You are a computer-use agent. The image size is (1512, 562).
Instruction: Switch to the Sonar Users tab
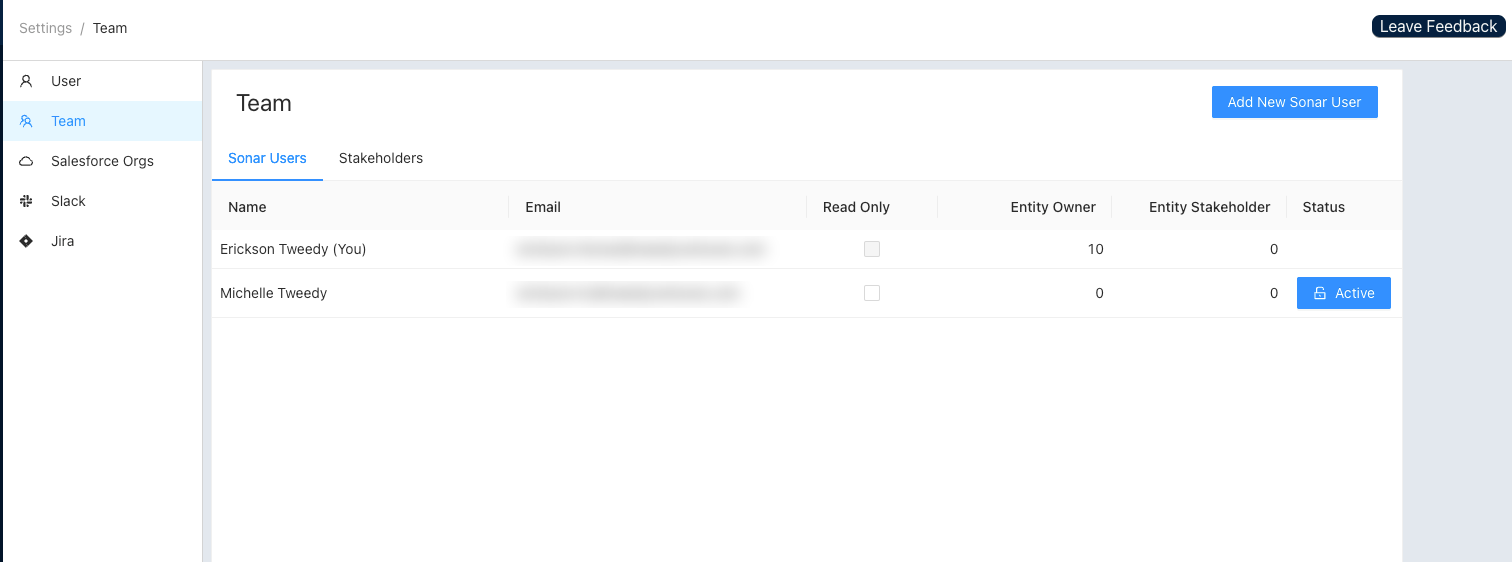[x=267, y=158]
